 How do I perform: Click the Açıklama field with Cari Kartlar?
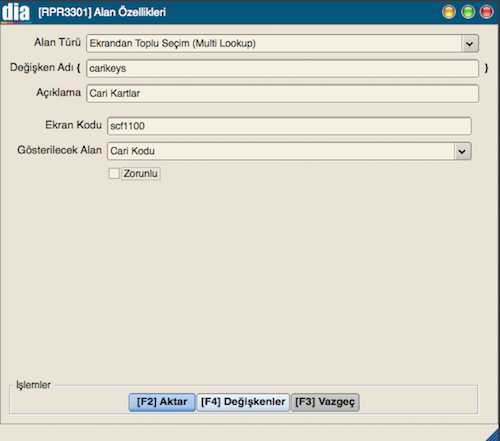(282, 93)
